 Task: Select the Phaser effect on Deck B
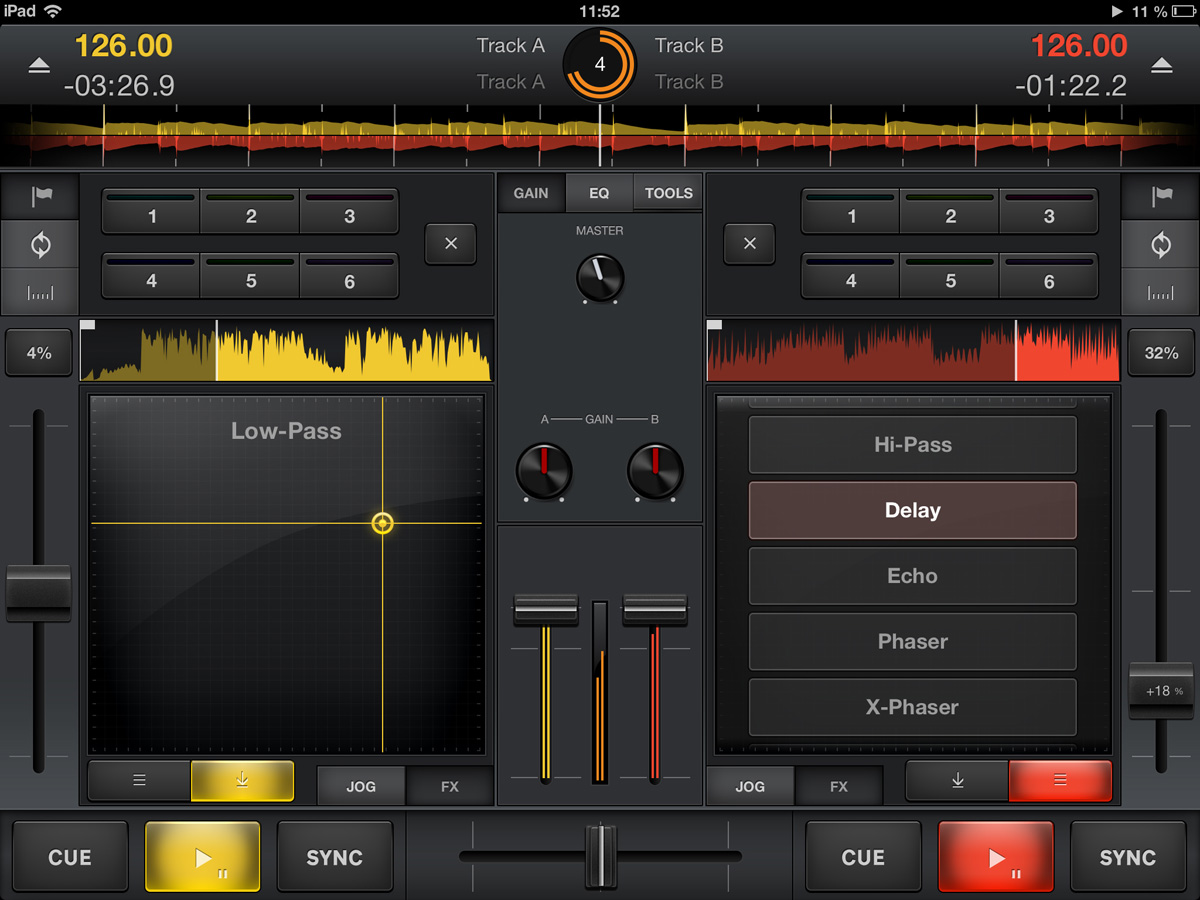[x=912, y=641]
